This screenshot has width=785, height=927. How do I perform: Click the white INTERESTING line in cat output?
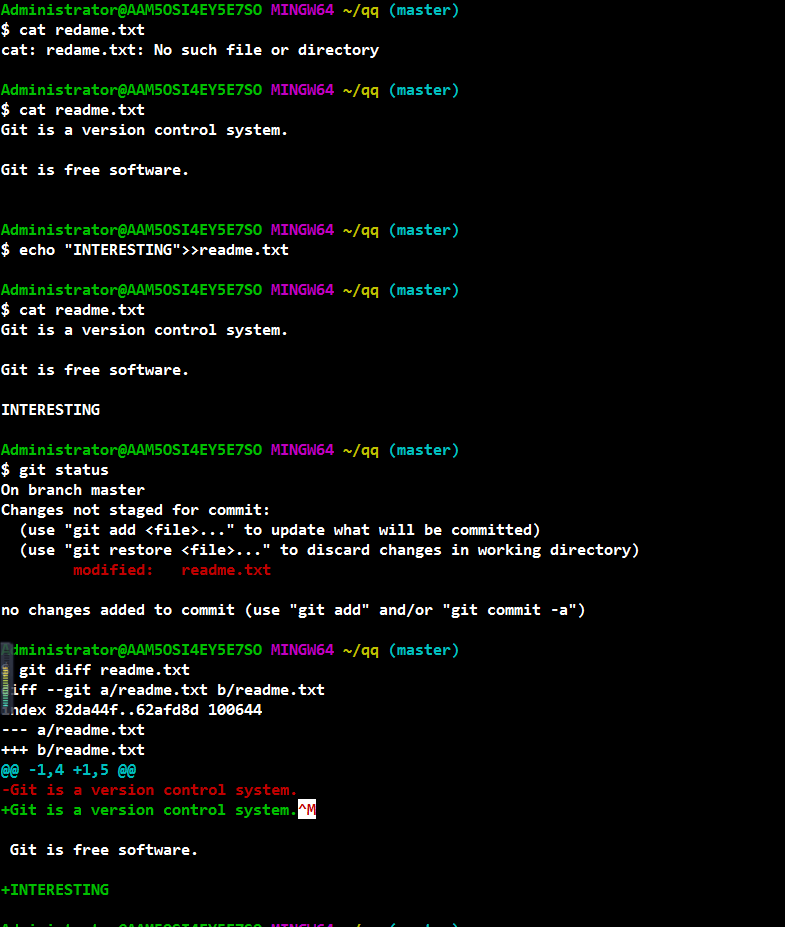point(51,410)
